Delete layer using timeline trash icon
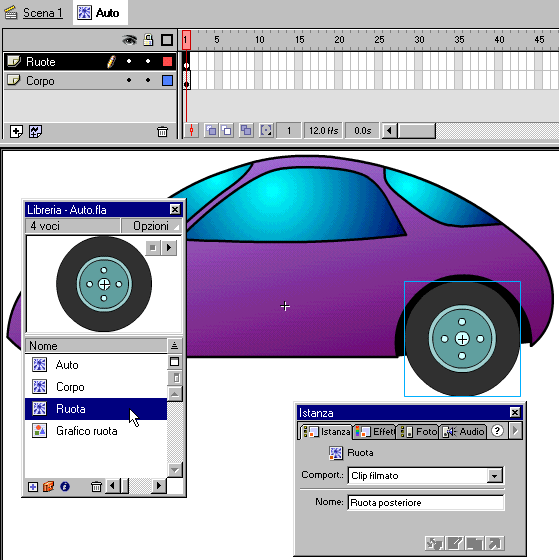 (162, 131)
